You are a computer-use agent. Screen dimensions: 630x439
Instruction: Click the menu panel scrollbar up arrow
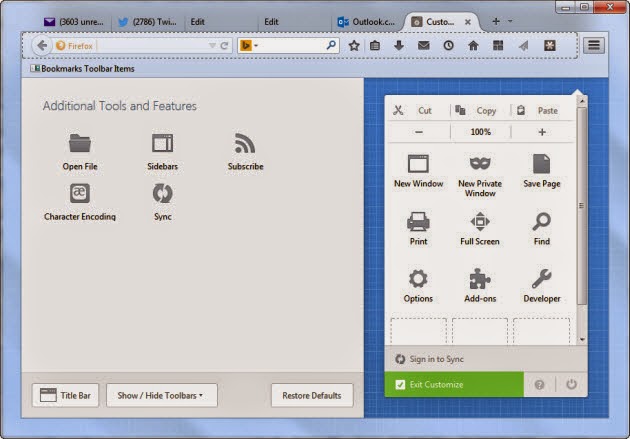(x=582, y=101)
